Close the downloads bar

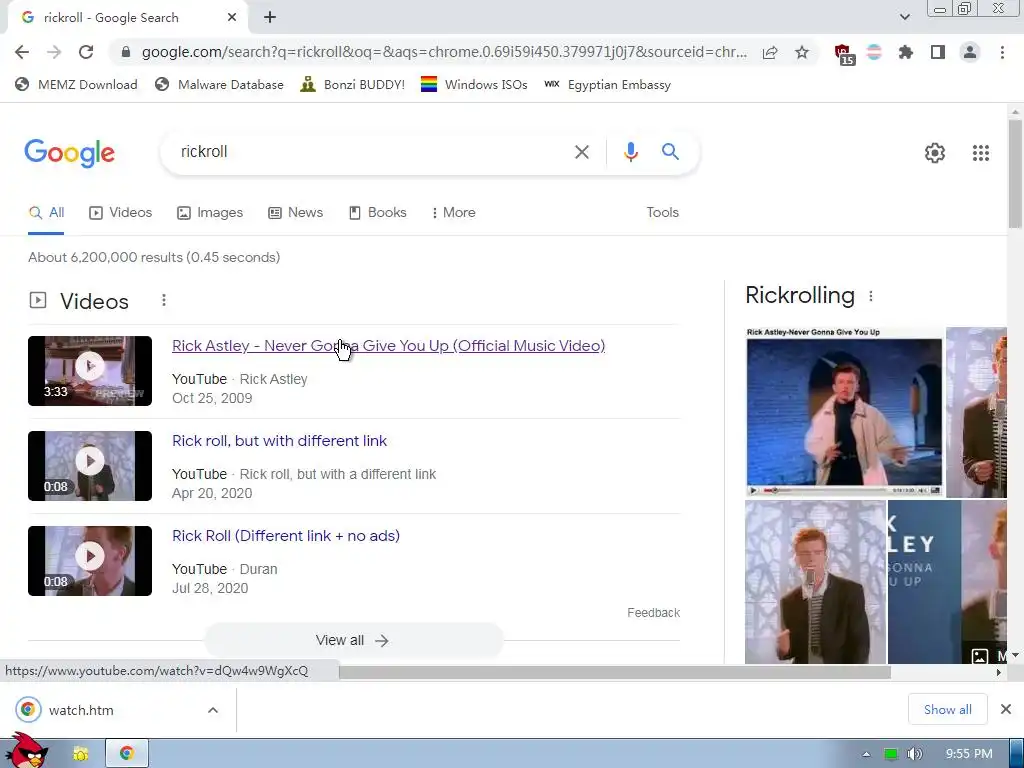tap(1006, 709)
